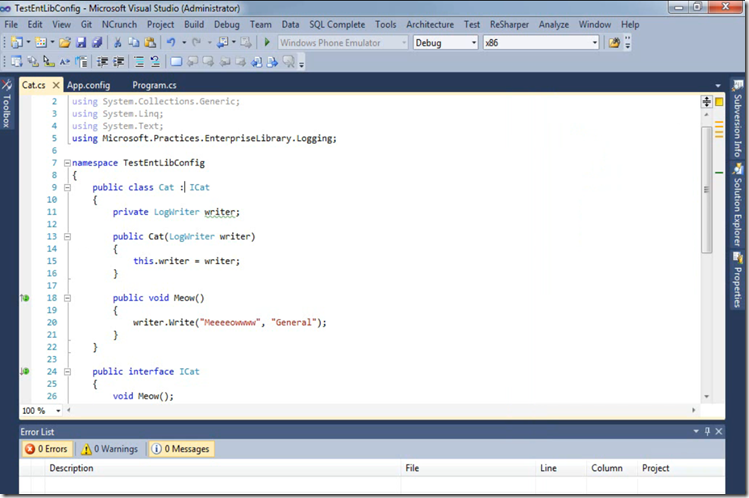749x498 pixels.
Task: Pin the Error List panel with auto-hide pushpin
Action: pos(707,432)
